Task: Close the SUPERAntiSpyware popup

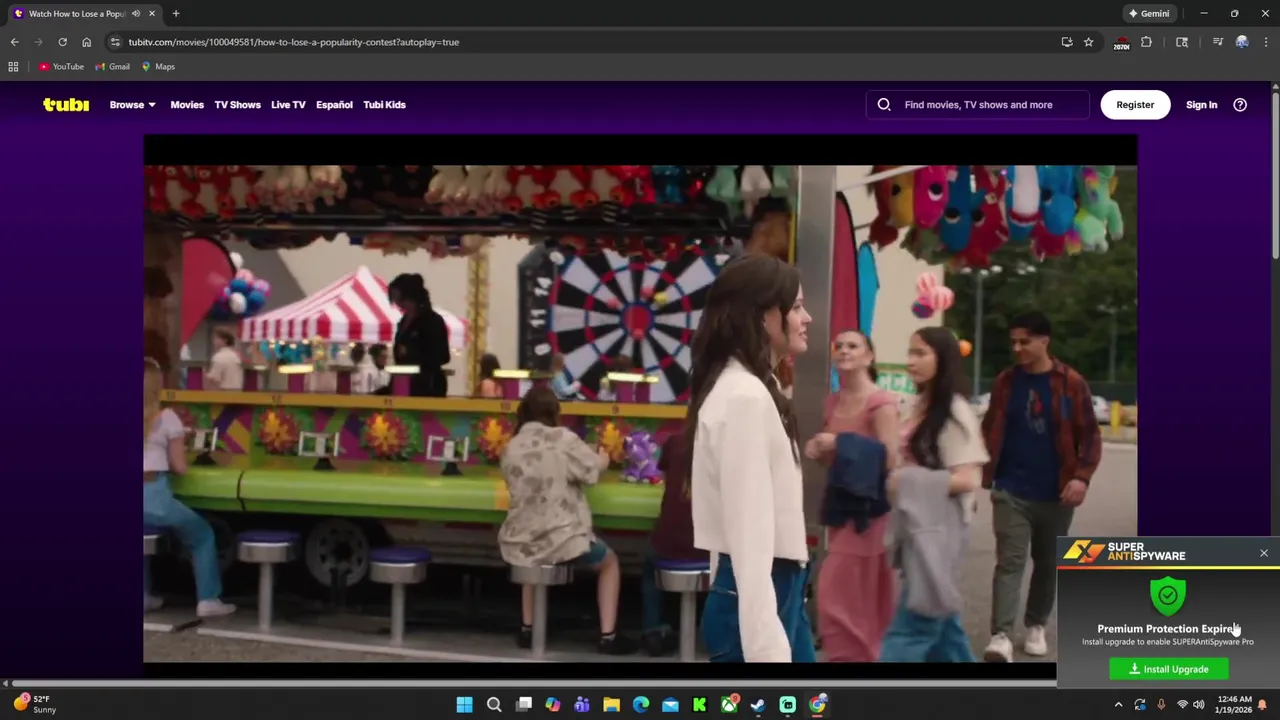Action: 1264,553
